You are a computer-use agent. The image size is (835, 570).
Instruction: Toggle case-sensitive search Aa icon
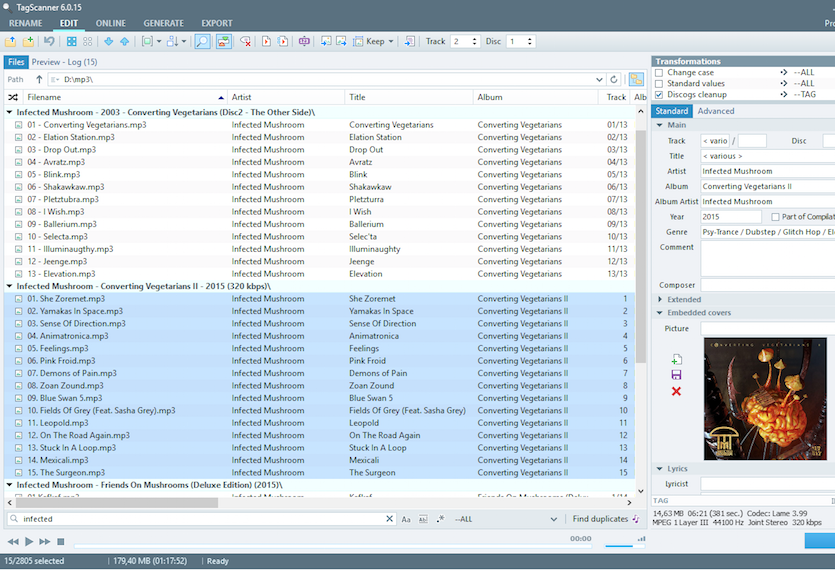(x=406, y=519)
